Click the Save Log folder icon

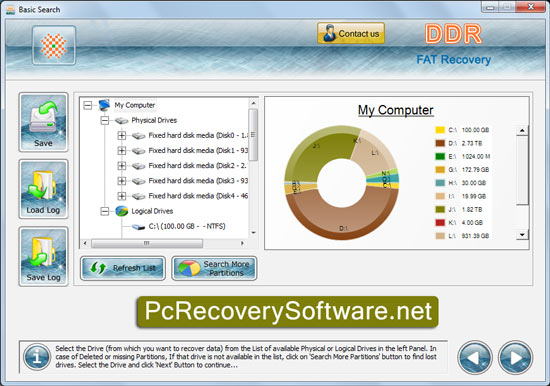coord(43,256)
